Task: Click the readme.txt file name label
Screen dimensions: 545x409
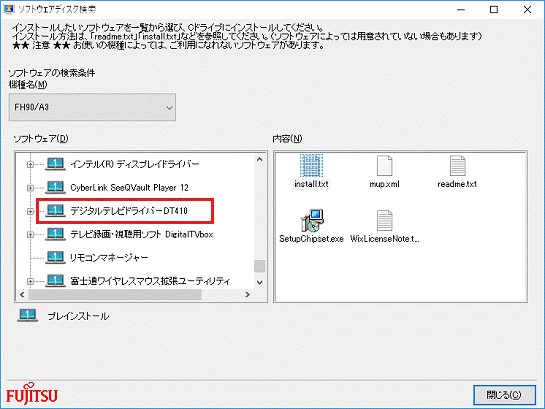Action: click(x=457, y=184)
